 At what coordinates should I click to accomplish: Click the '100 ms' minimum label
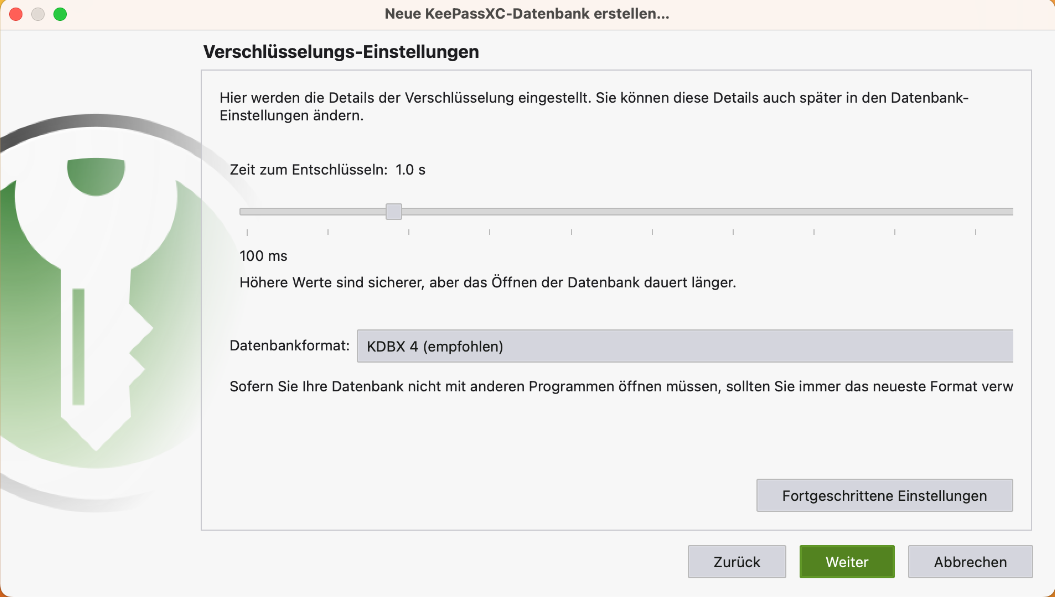coord(264,256)
